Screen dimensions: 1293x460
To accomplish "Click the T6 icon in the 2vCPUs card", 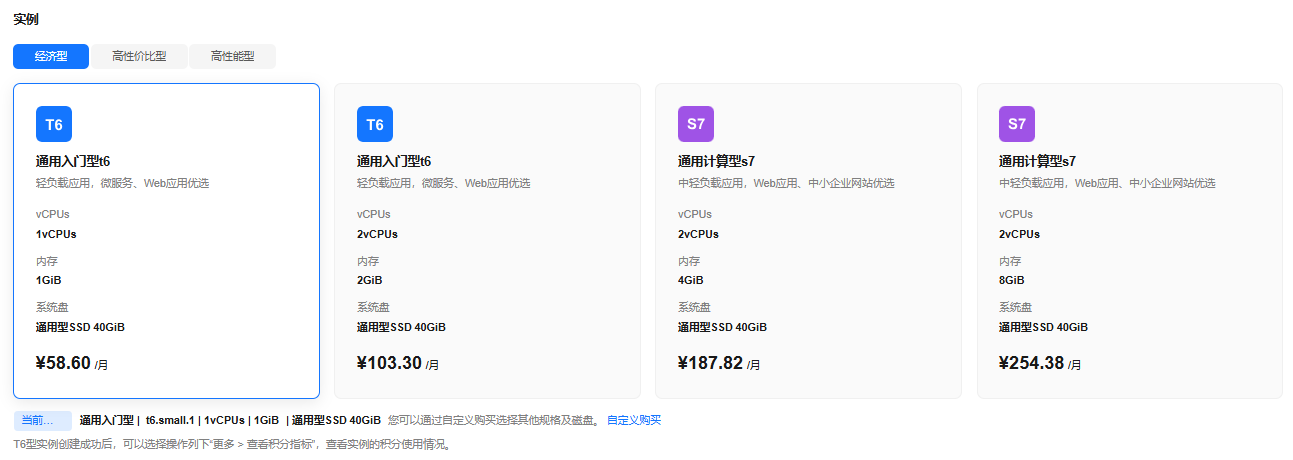I will (x=375, y=124).
